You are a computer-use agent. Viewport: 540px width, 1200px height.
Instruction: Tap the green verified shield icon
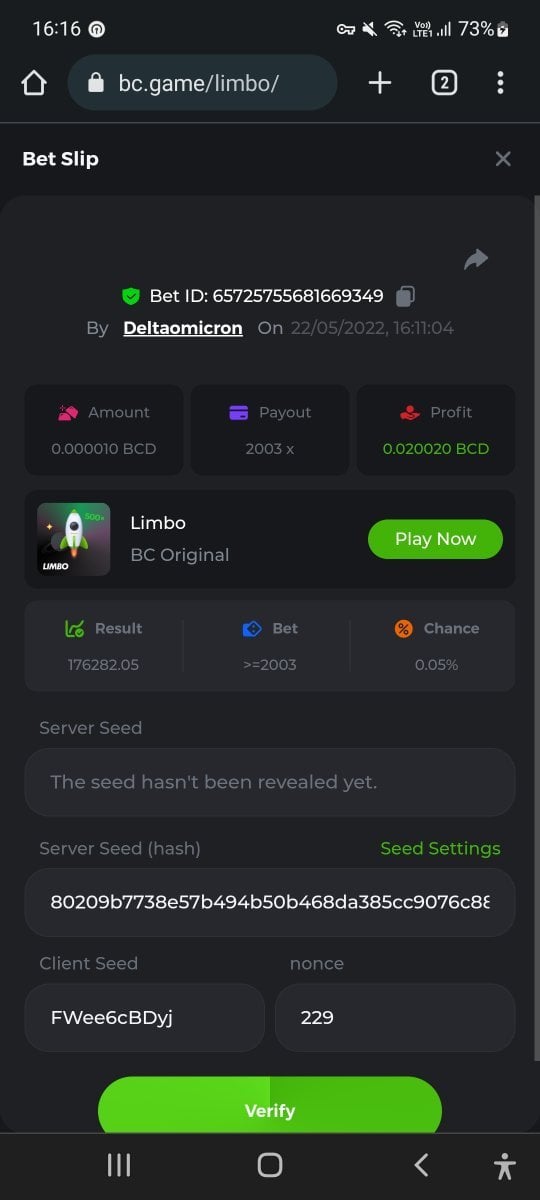[130, 296]
